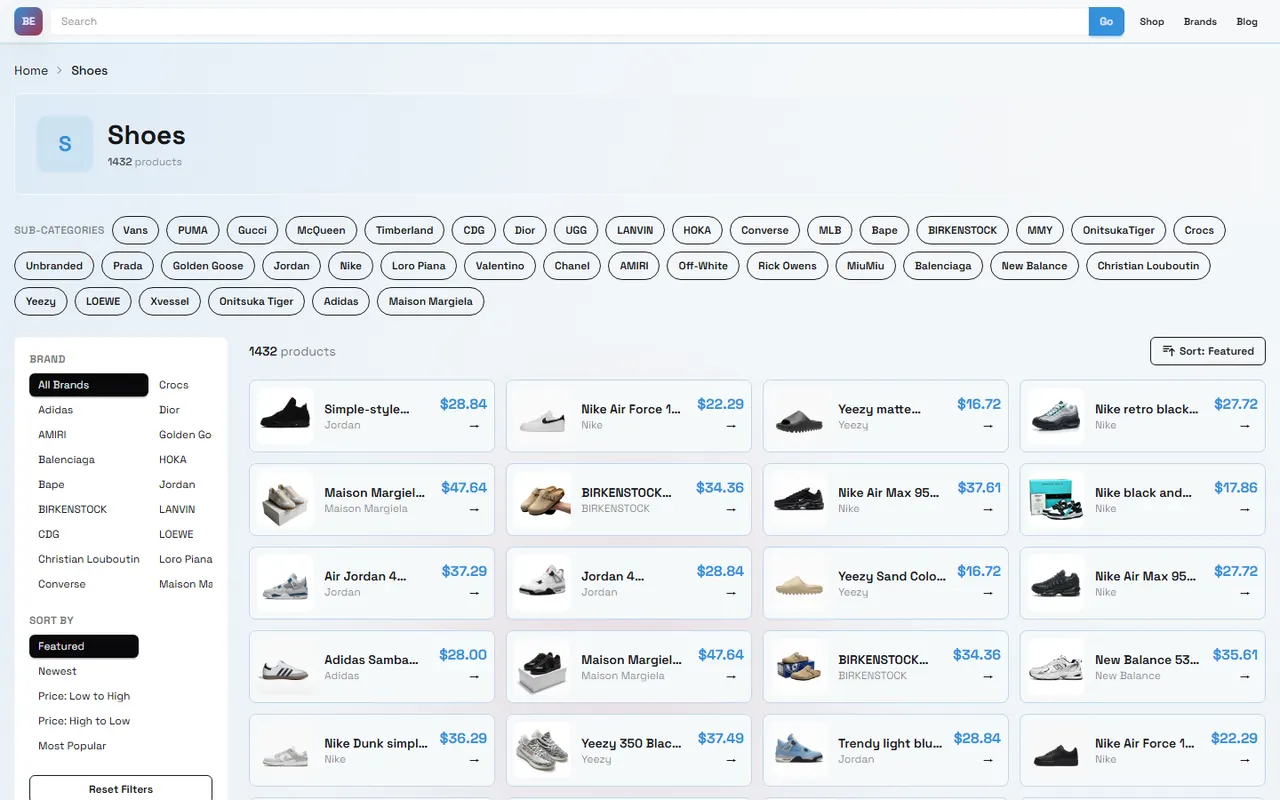Select Vans sub-category chip

tap(135, 230)
